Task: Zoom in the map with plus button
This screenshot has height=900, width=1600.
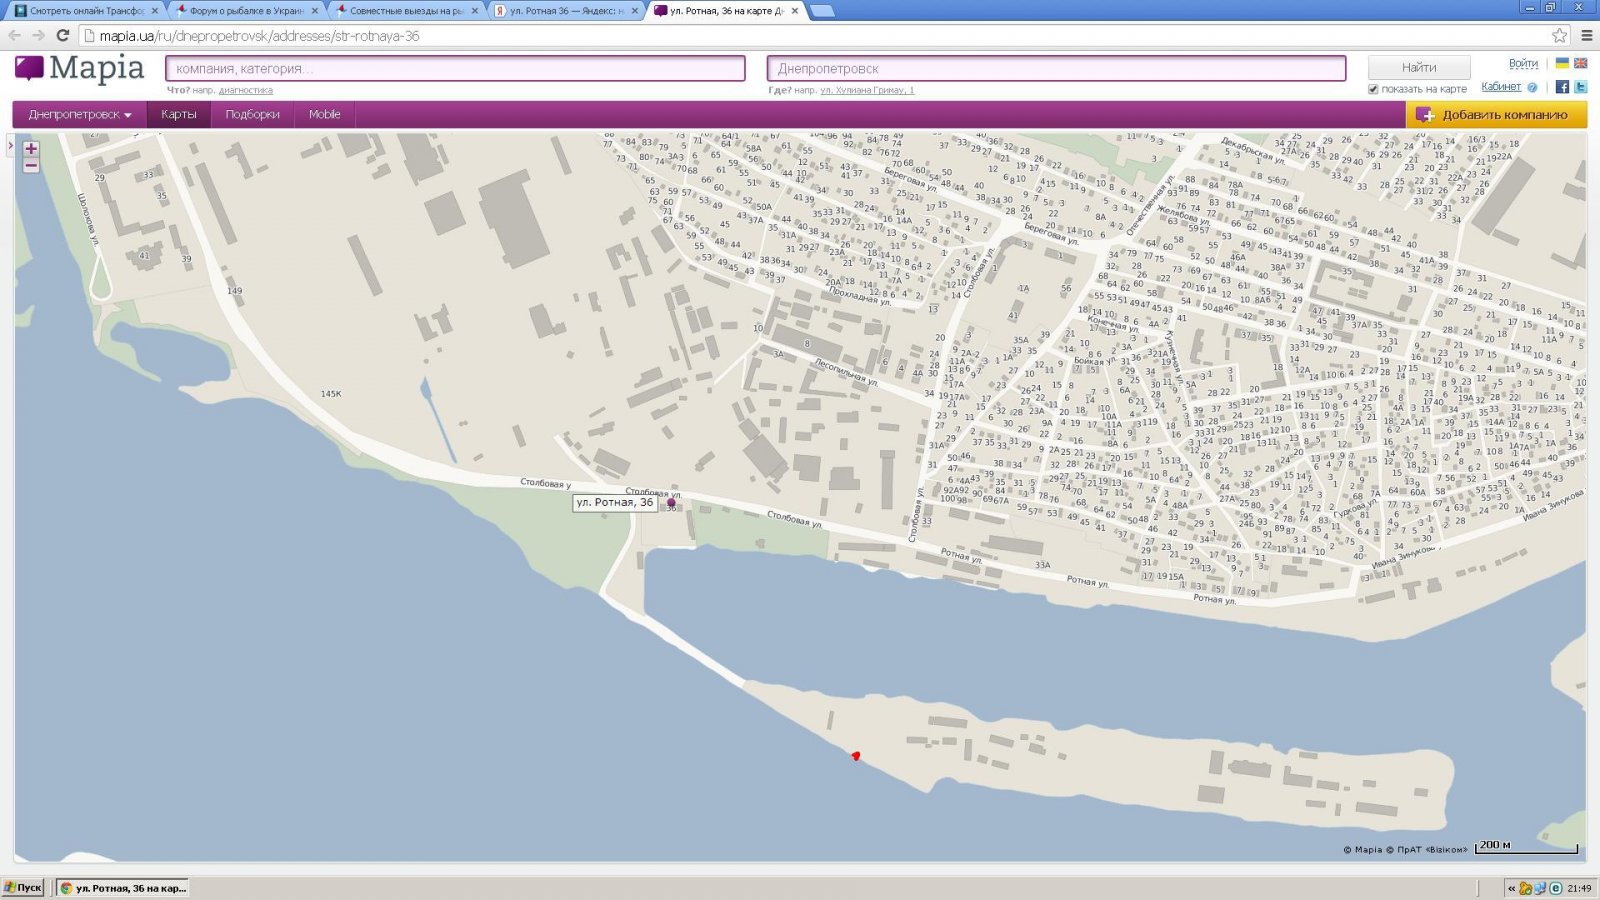Action: coord(31,148)
